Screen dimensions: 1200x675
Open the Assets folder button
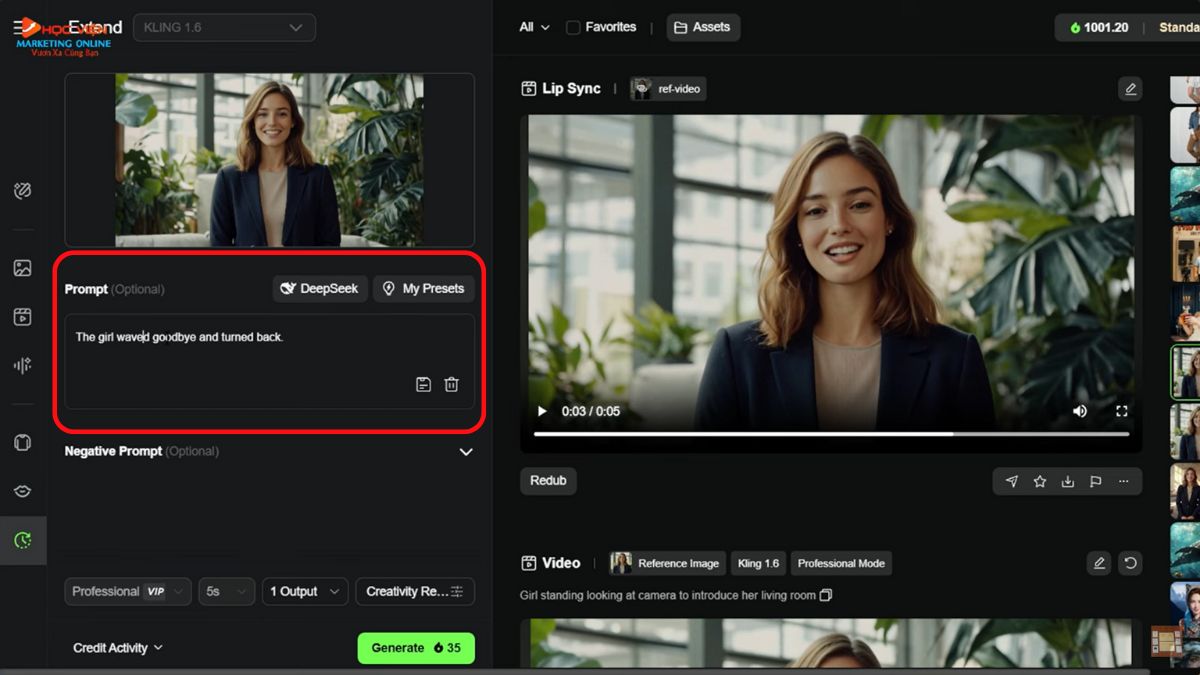tap(703, 27)
